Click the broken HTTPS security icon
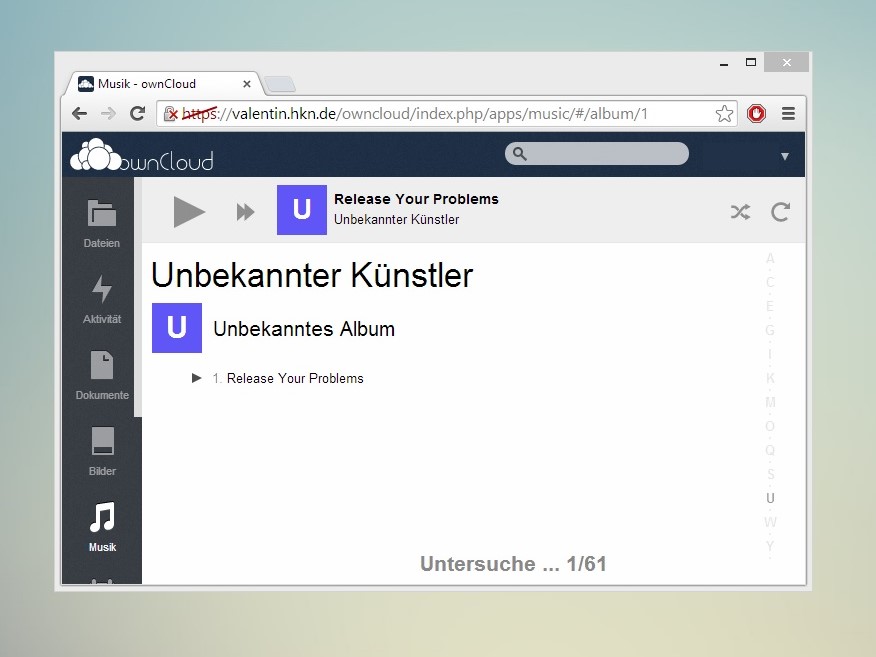The height and width of the screenshot is (657, 876). point(170,114)
